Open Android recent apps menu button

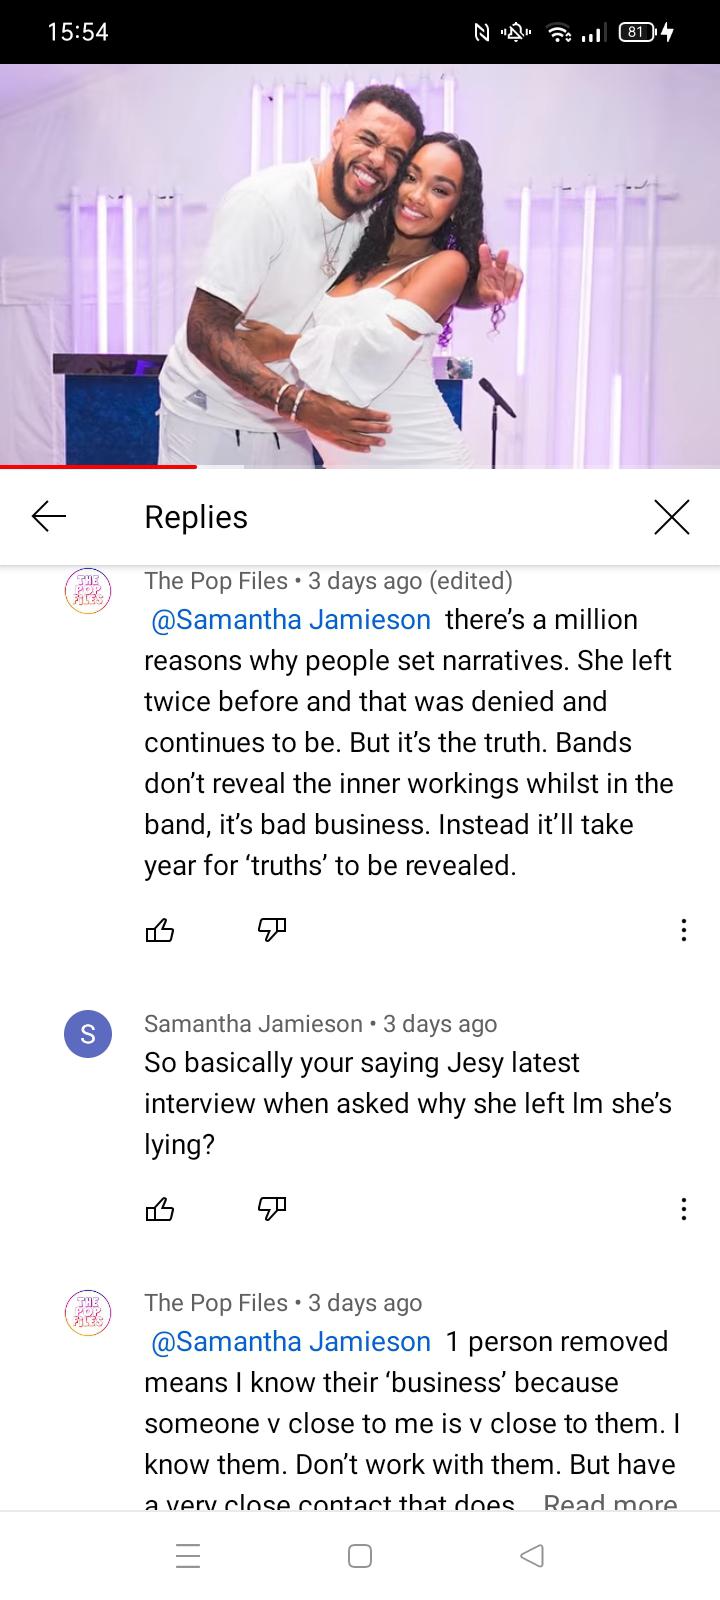188,1556
